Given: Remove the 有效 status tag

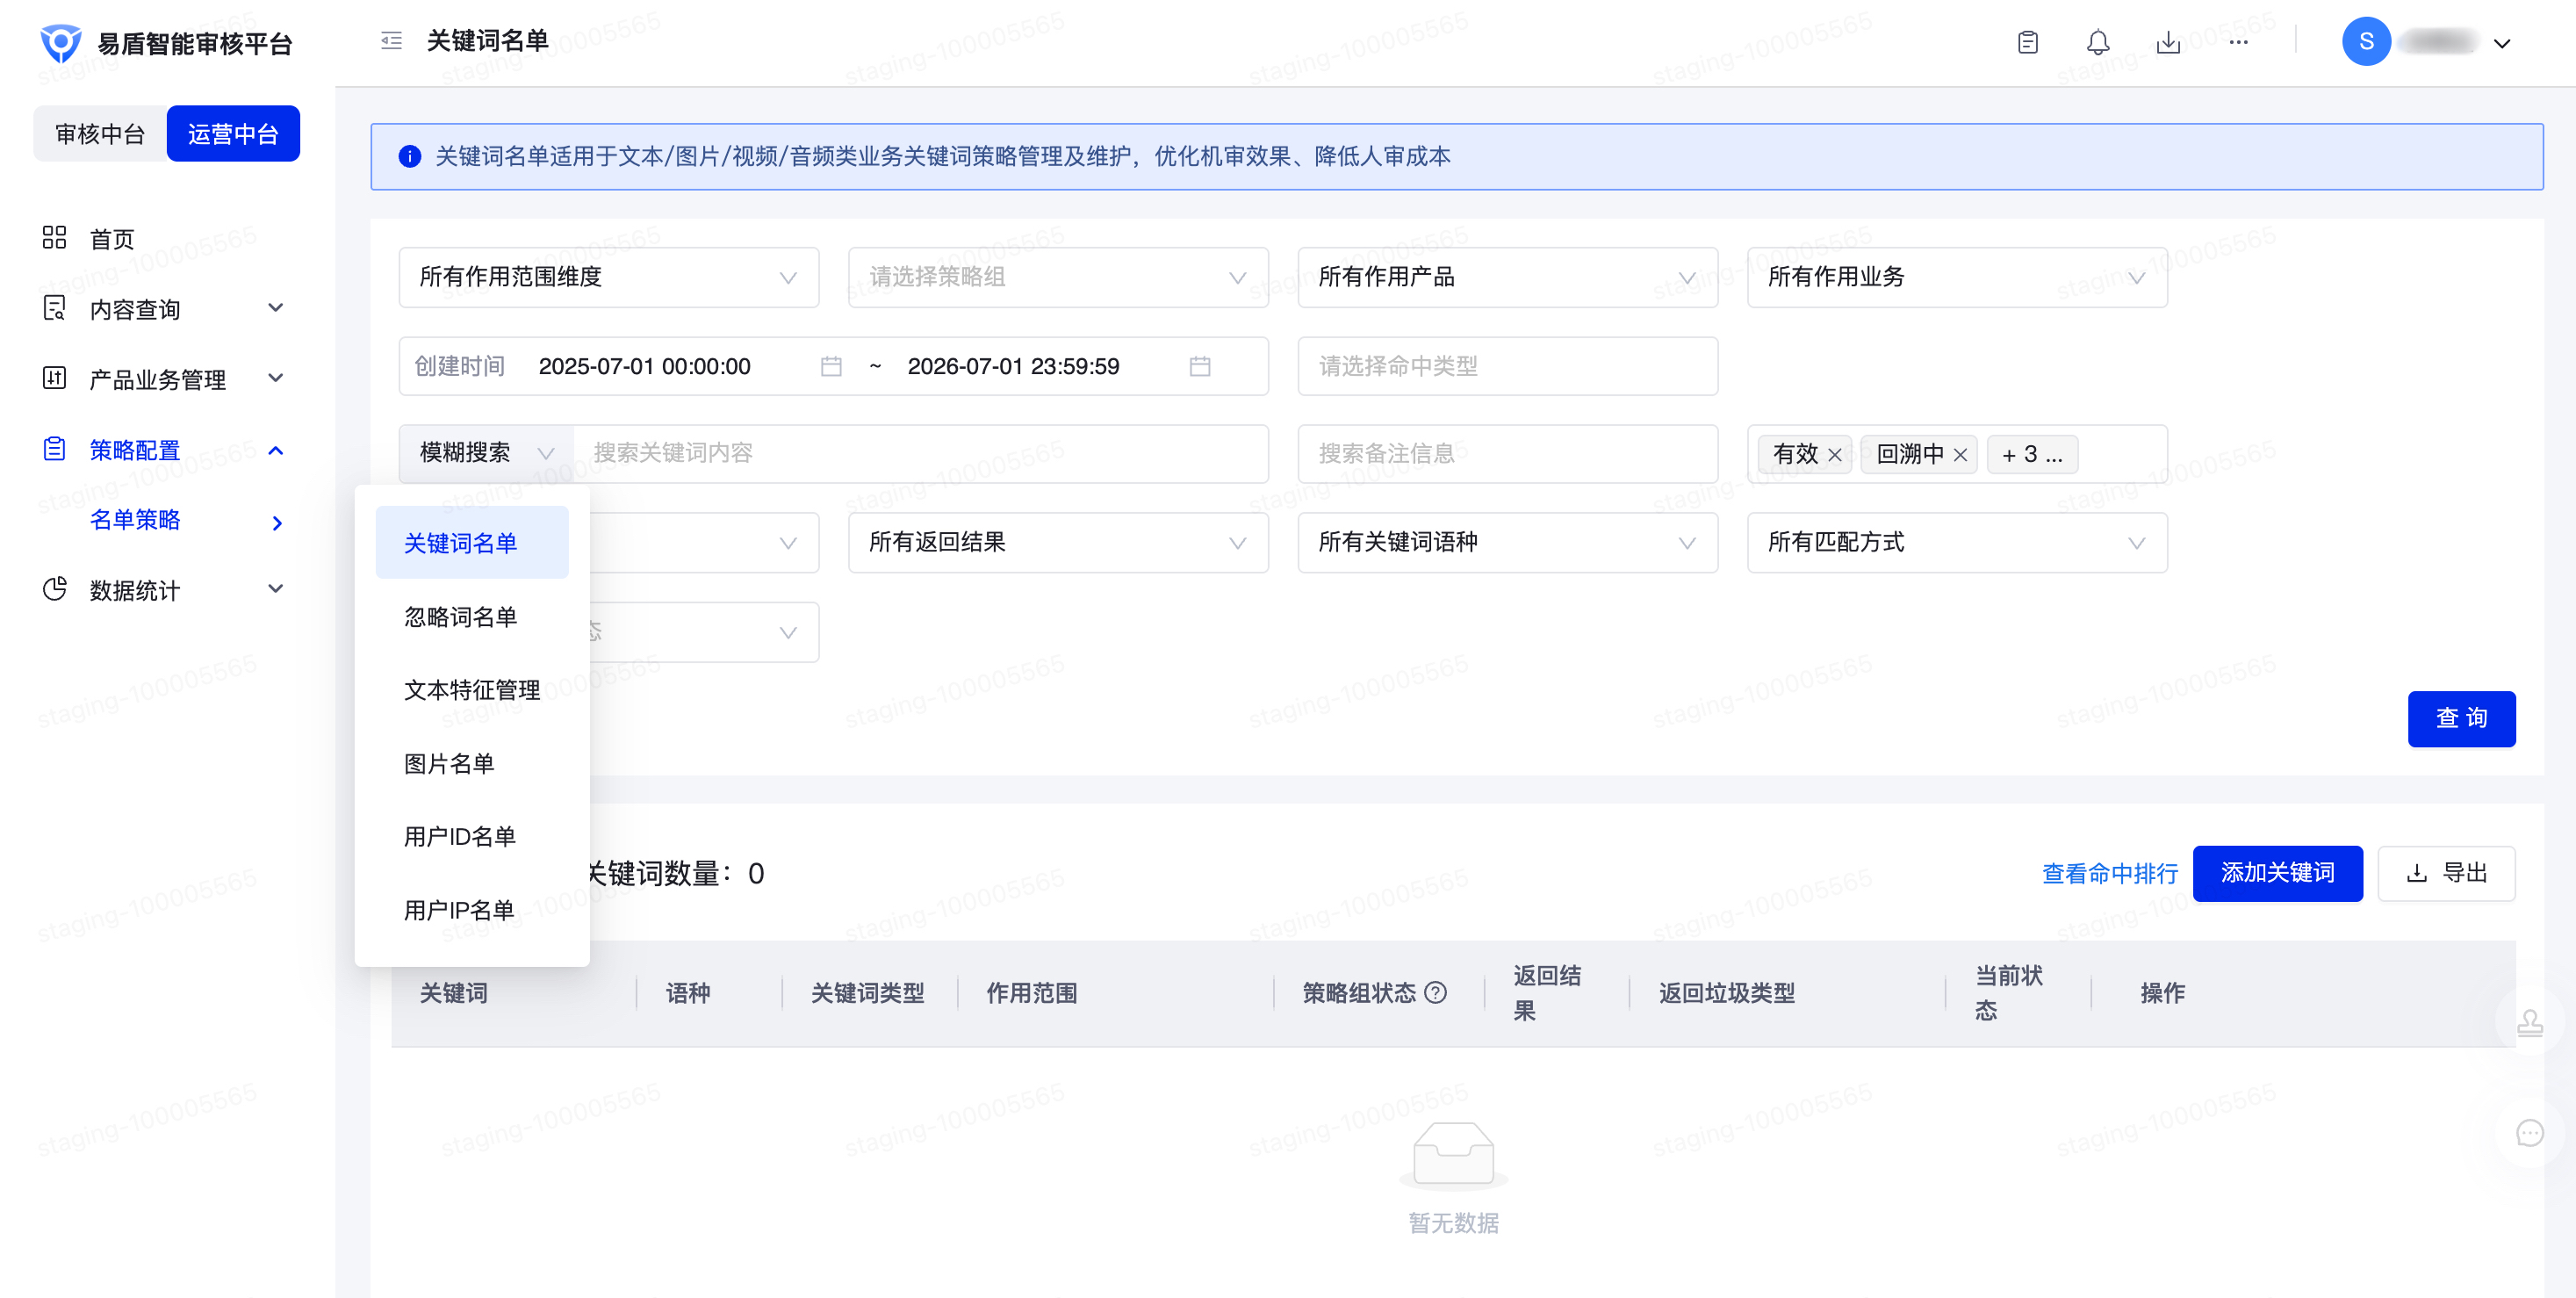Looking at the screenshot, I should coord(1835,455).
